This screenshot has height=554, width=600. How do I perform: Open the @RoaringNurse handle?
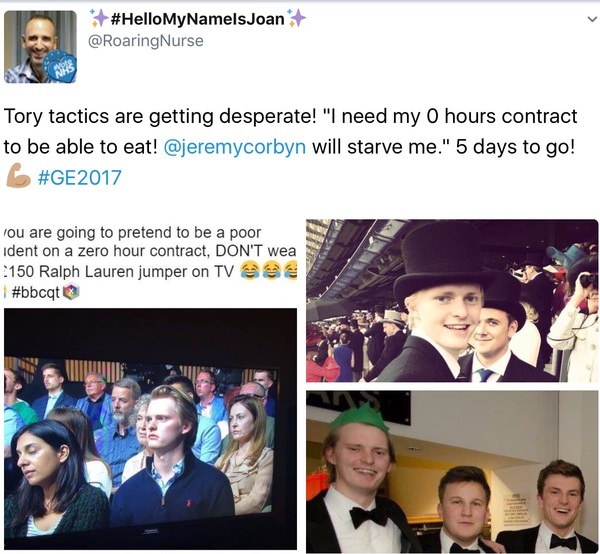click(x=146, y=41)
